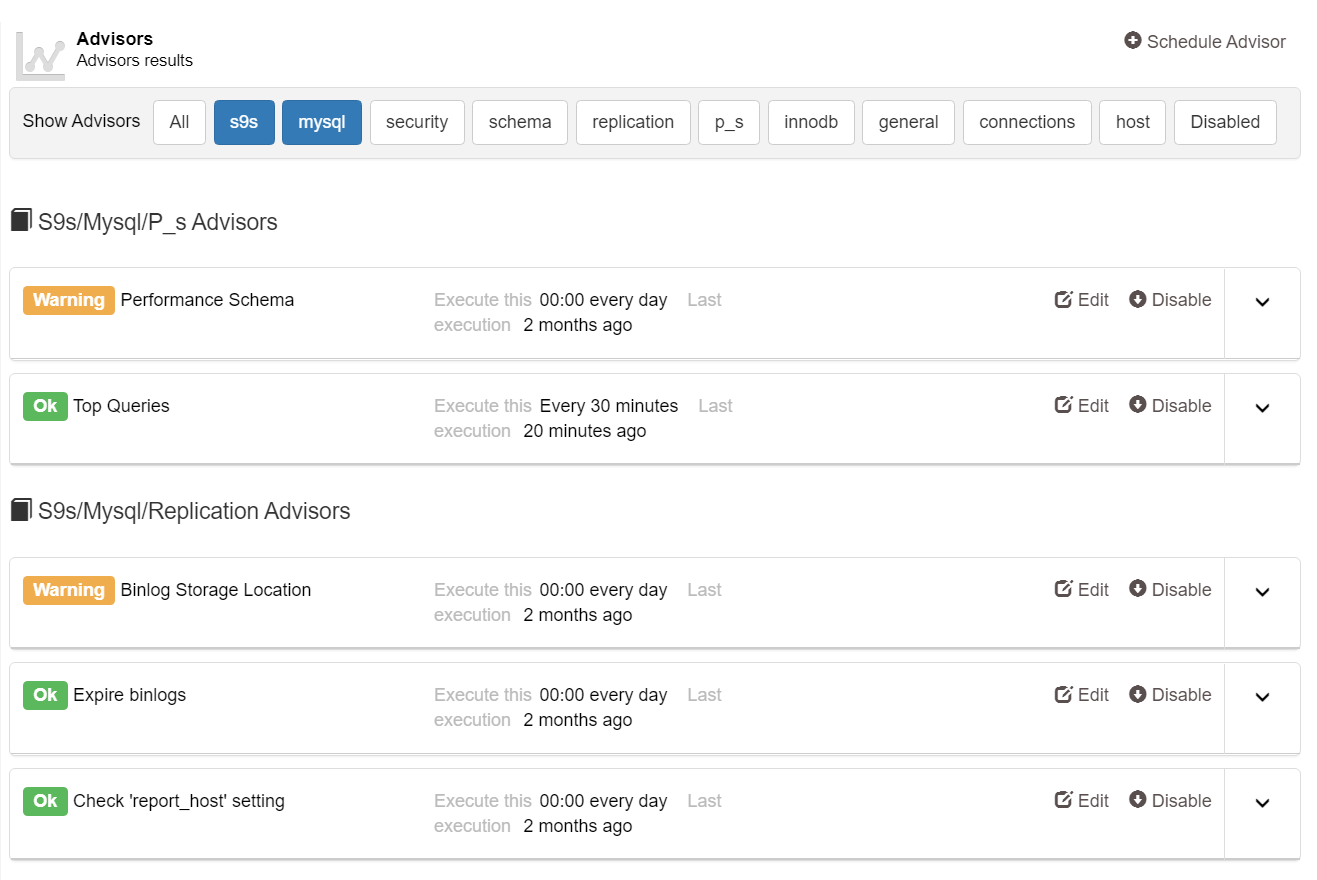Click Edit text for Binlog Storage Location
Screen dimensions: 1317x880
(x=1093, y=590)
